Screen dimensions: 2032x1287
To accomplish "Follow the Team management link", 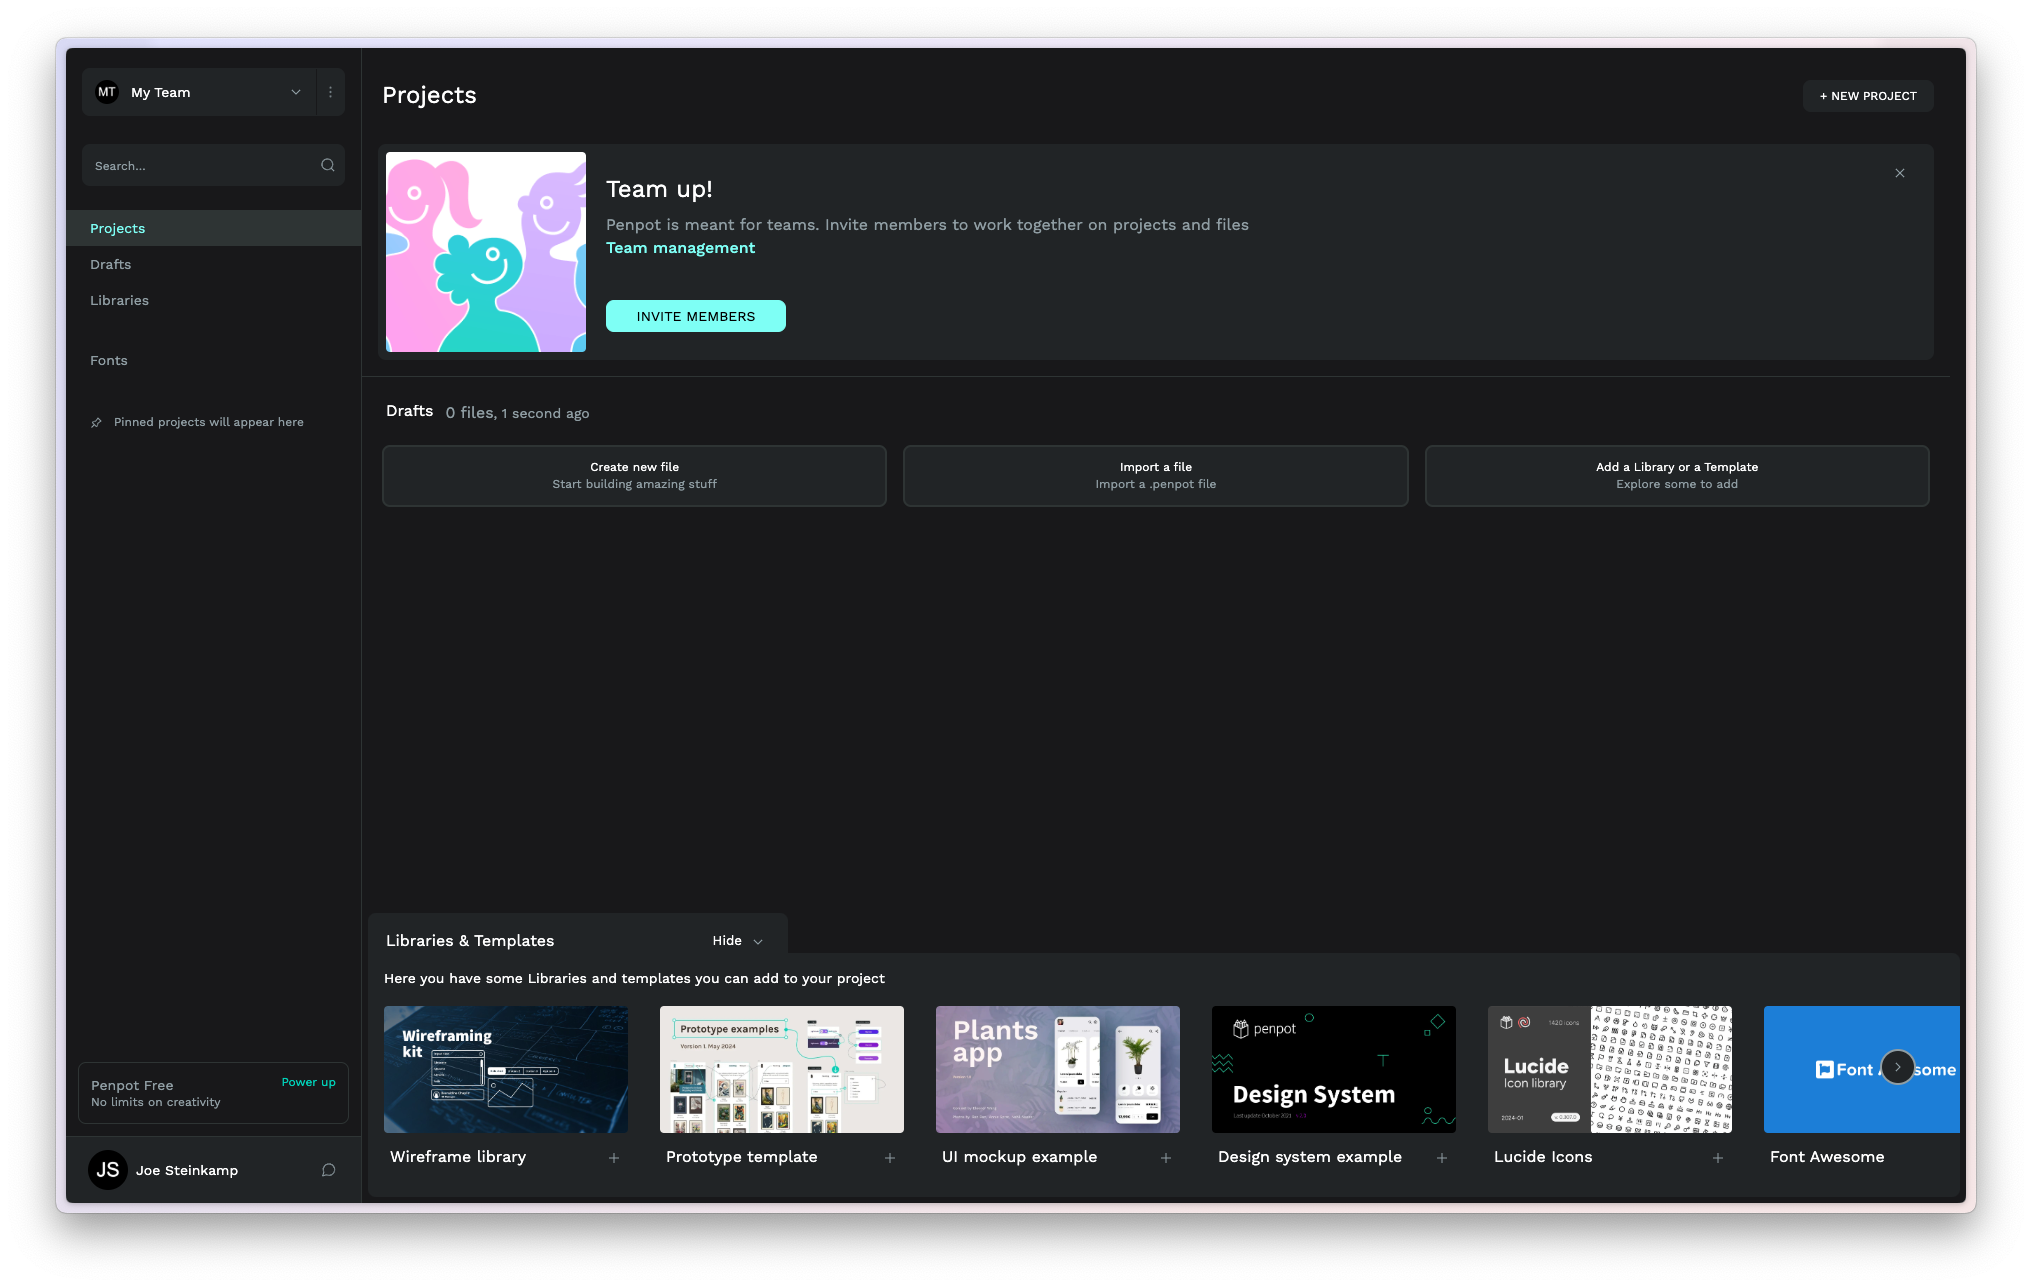I will [x=680, y=248].
